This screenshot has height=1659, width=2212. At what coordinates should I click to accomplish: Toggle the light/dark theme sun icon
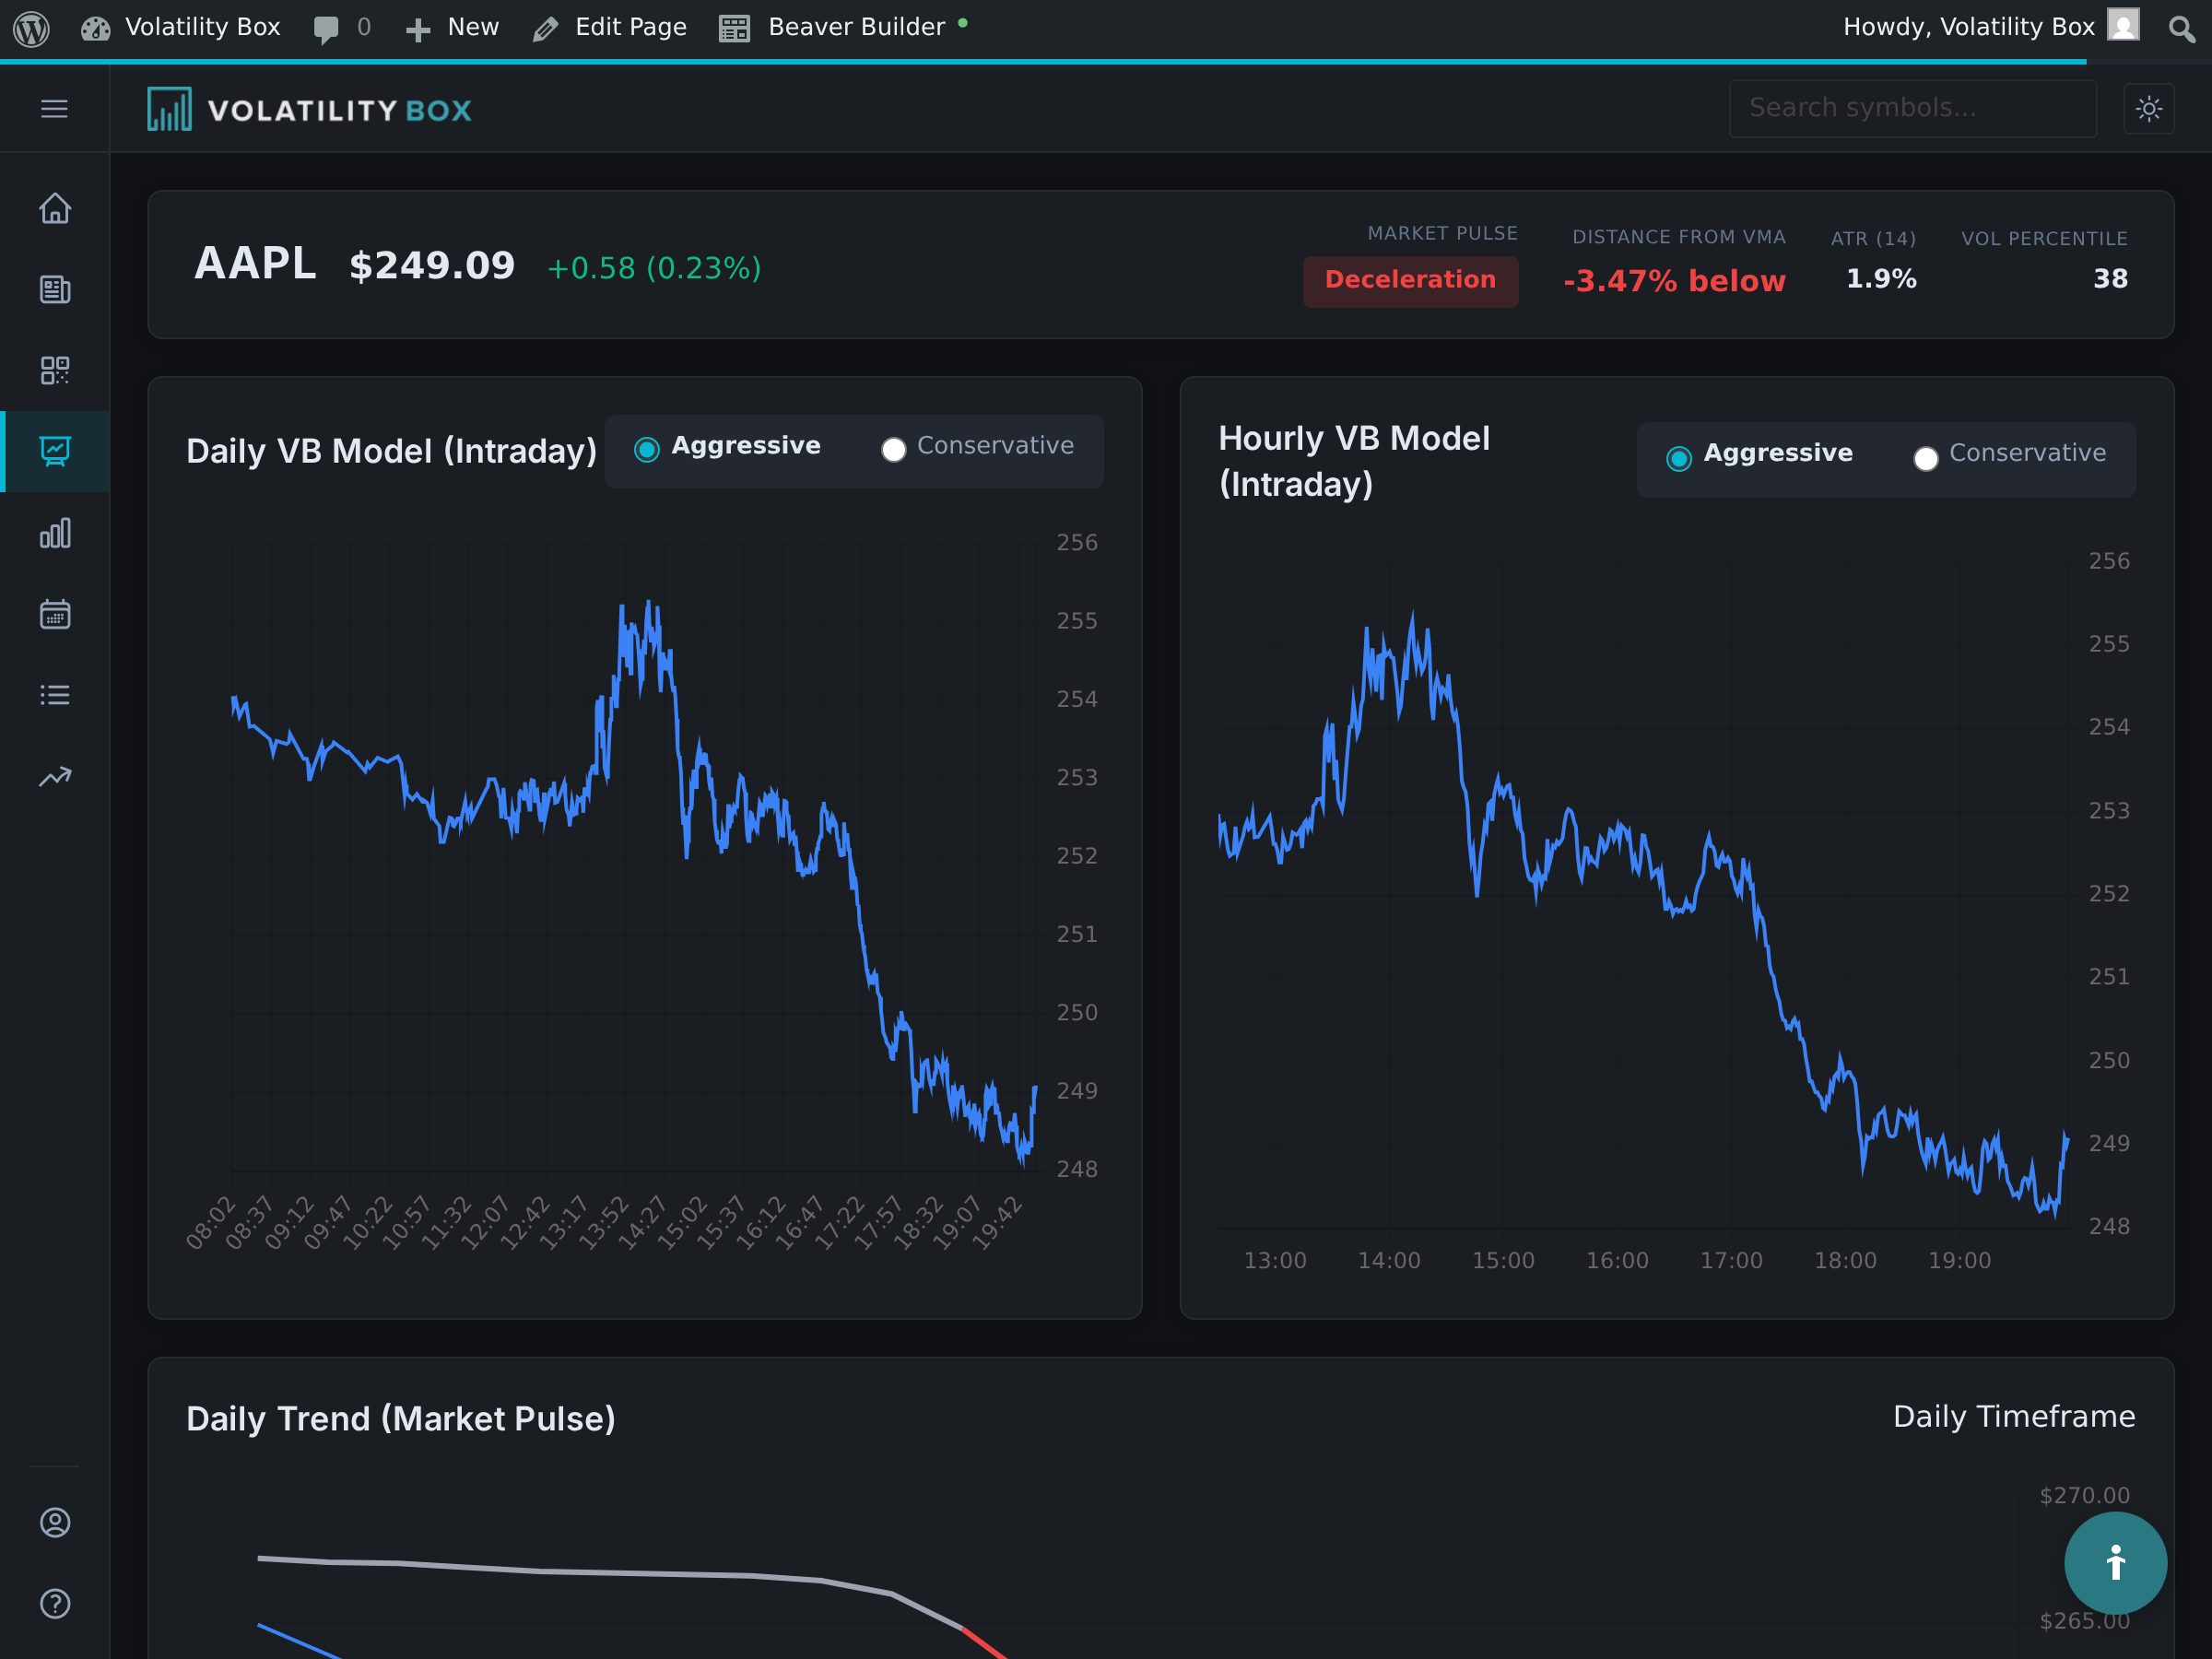pos(2148,108)
